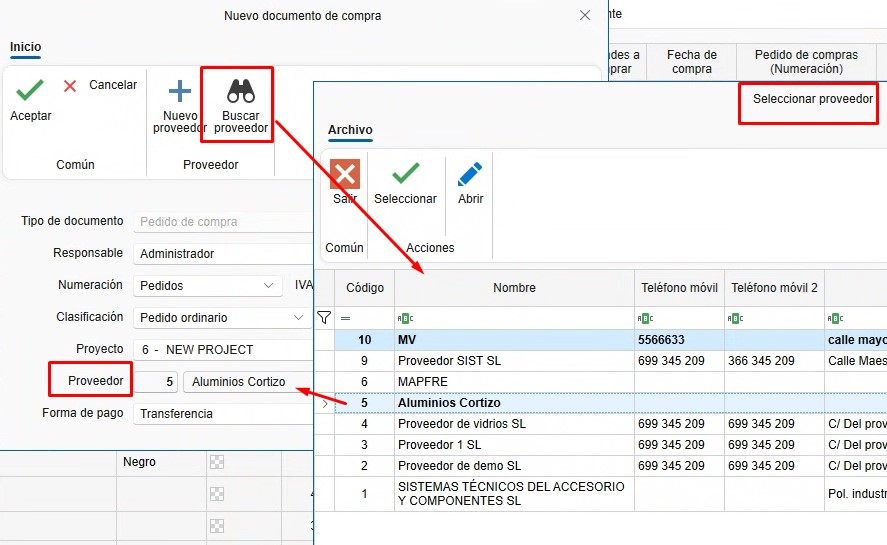Image resolution: width=887 pixels, height=545 pixels.
Task: Click the Salir red cross icon
Action: pos(345,174)
